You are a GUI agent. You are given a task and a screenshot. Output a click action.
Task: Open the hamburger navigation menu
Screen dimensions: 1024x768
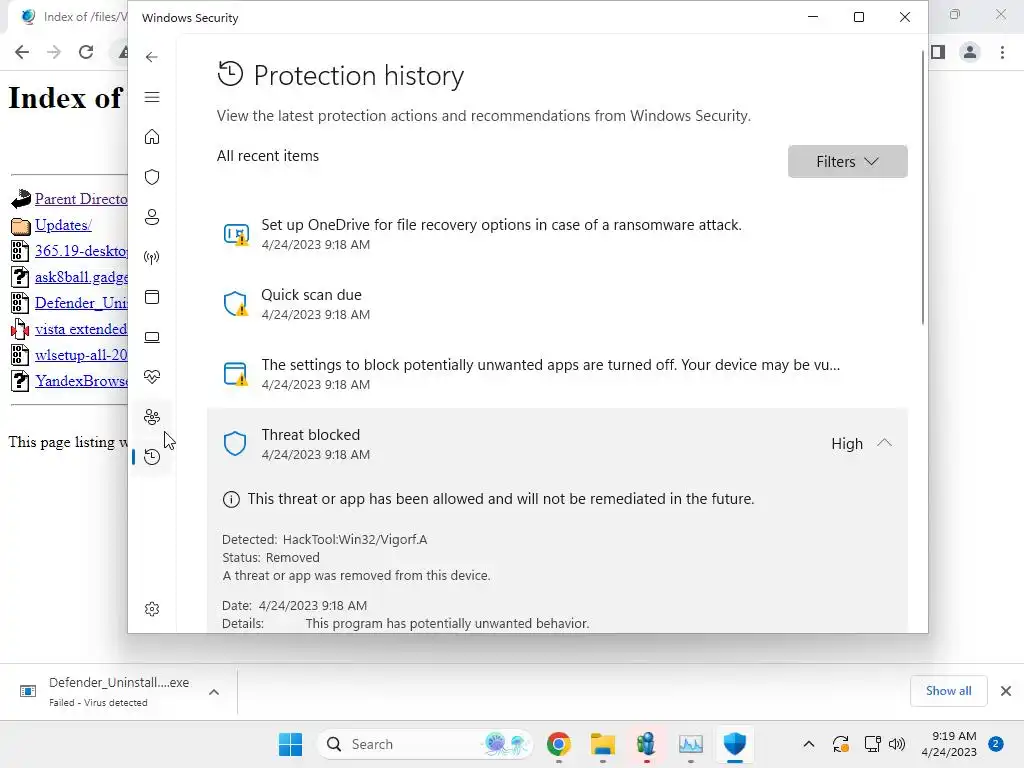[152, 97]
